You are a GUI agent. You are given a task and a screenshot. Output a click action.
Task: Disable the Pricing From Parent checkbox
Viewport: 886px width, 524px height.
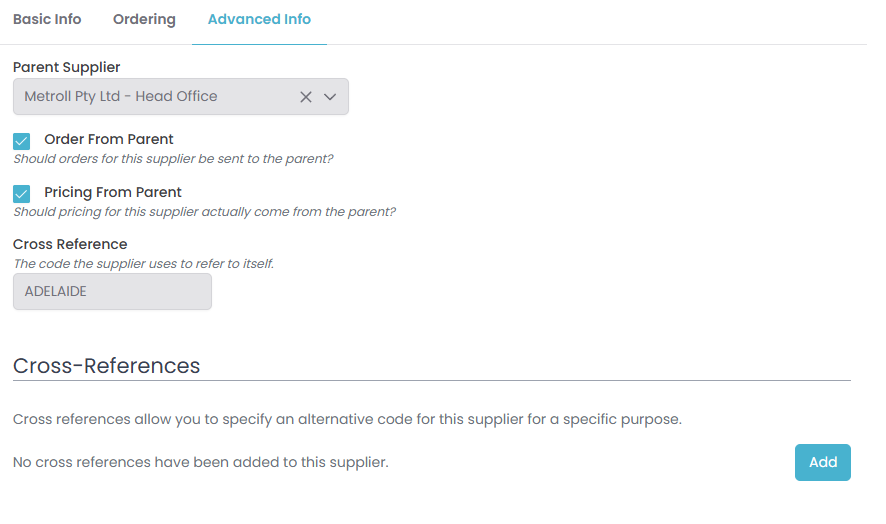point(22,193)
